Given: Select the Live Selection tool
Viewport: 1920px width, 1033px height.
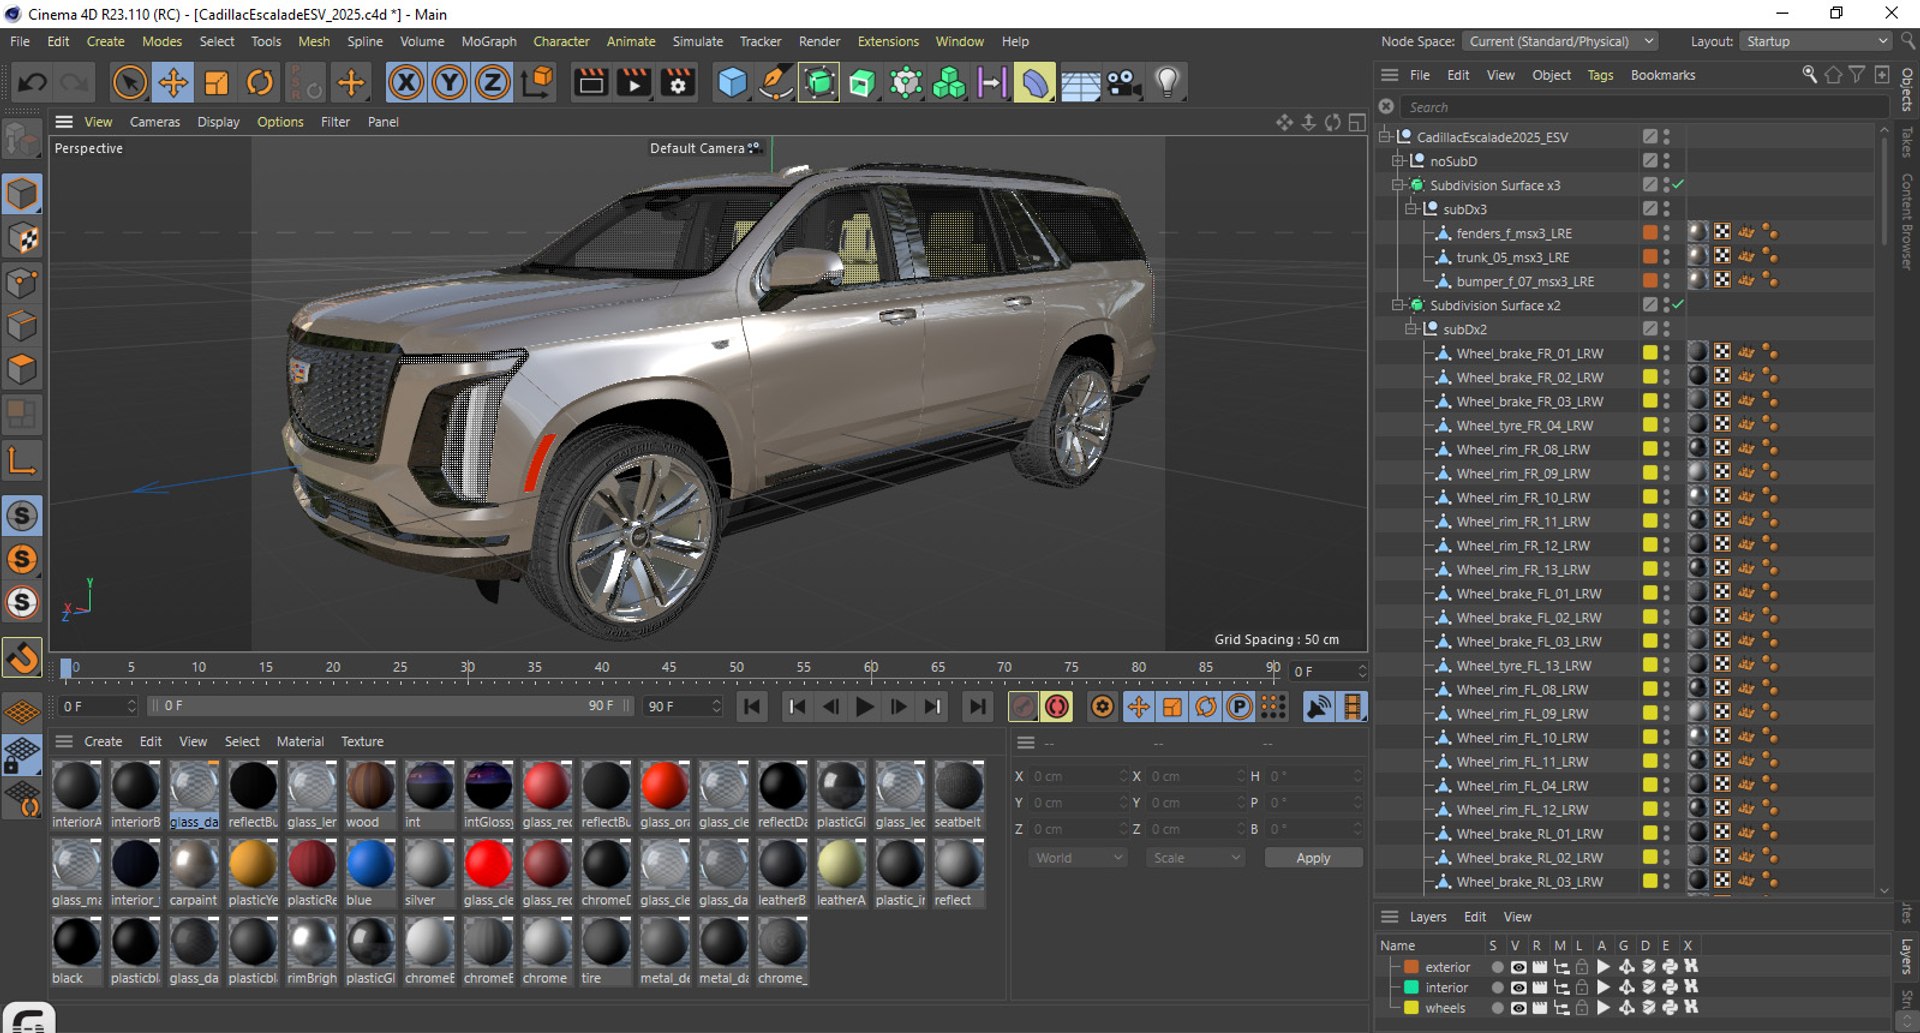Looking at the screenshot, I should click(x=130, y=83).
